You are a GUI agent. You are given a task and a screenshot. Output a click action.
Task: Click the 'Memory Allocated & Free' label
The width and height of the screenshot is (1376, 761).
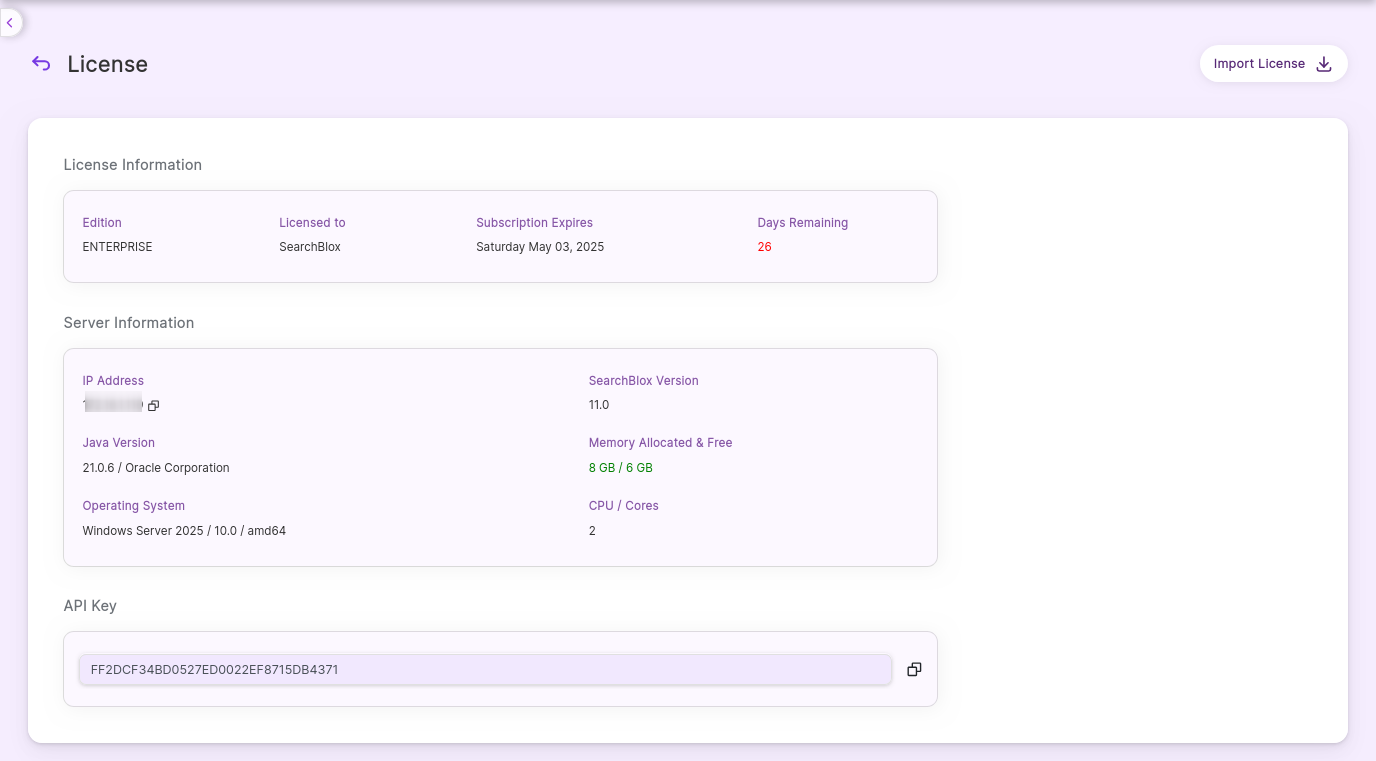click(x=661, y=443)
